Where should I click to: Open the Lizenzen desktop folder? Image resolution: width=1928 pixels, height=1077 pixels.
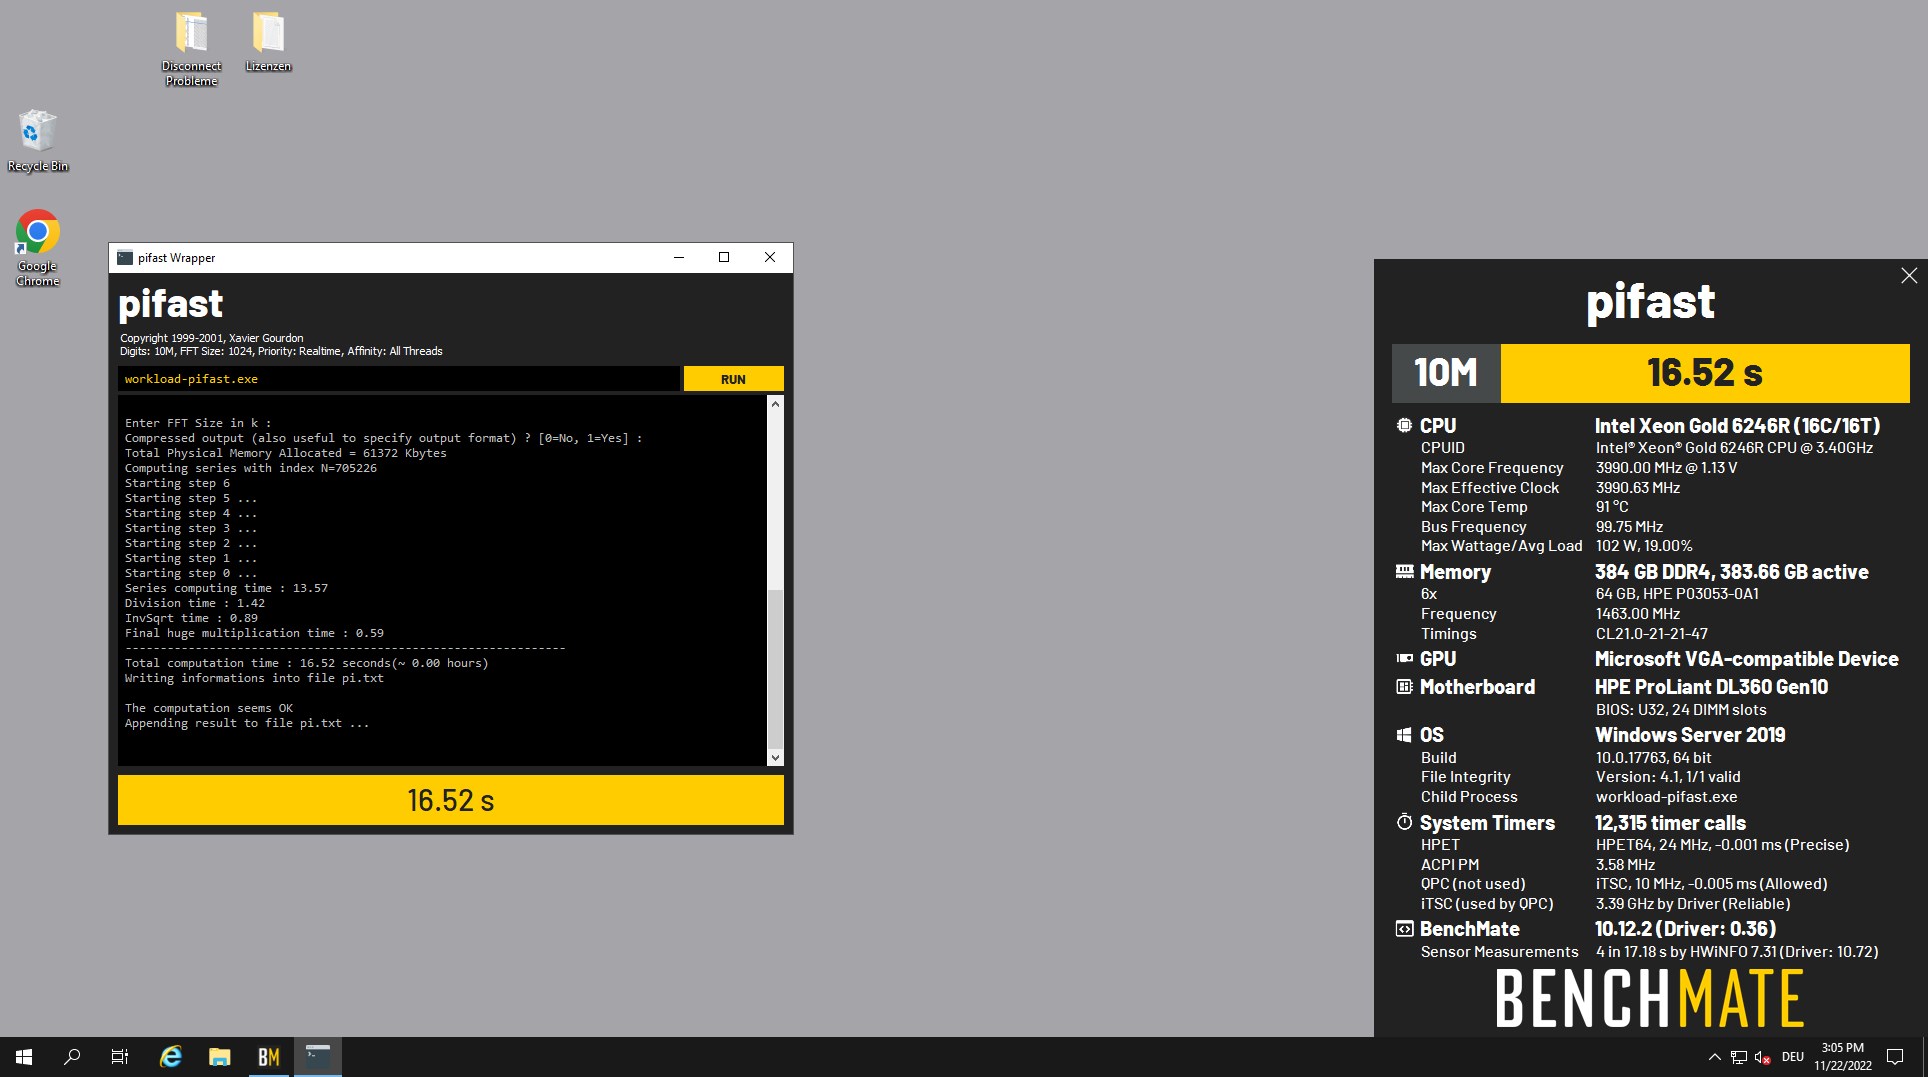(x=268, y=42)
